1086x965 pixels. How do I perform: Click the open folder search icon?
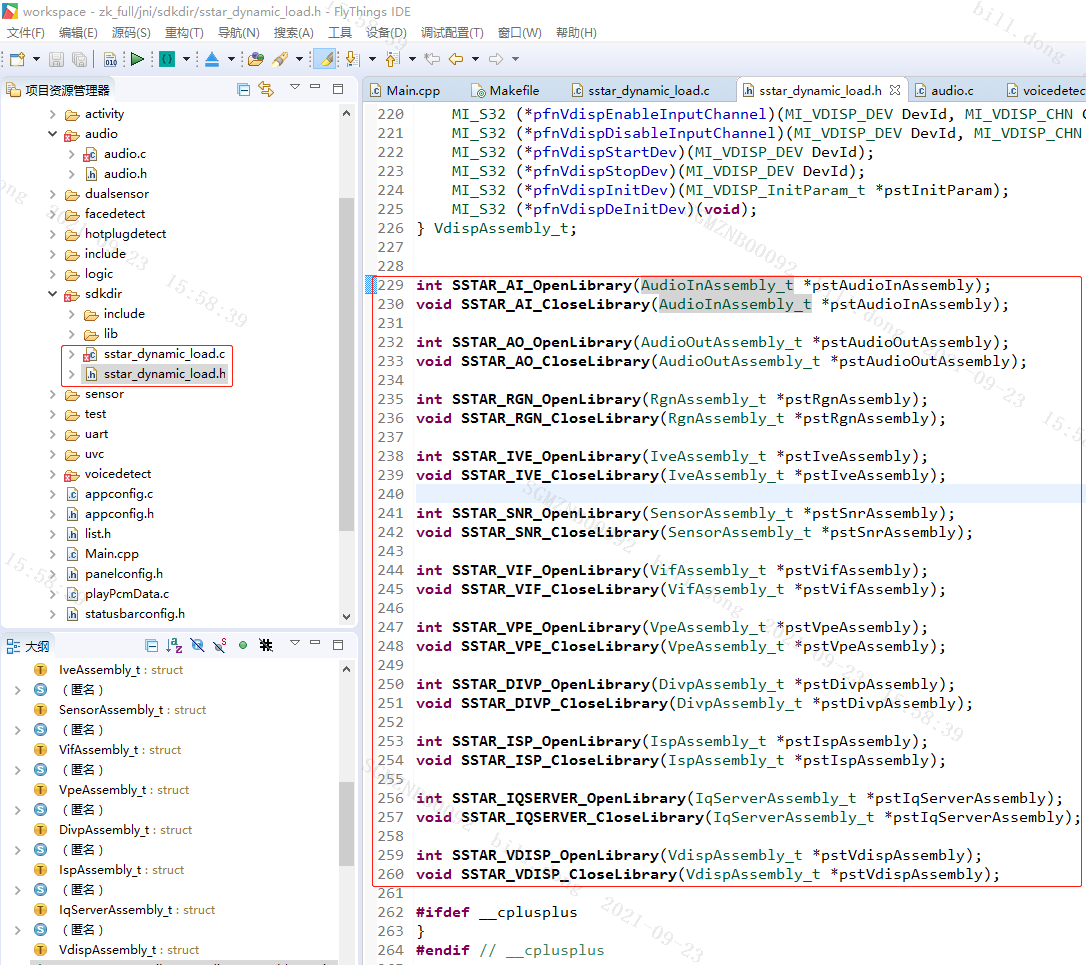pyautogui.click(x=256, y=59)
